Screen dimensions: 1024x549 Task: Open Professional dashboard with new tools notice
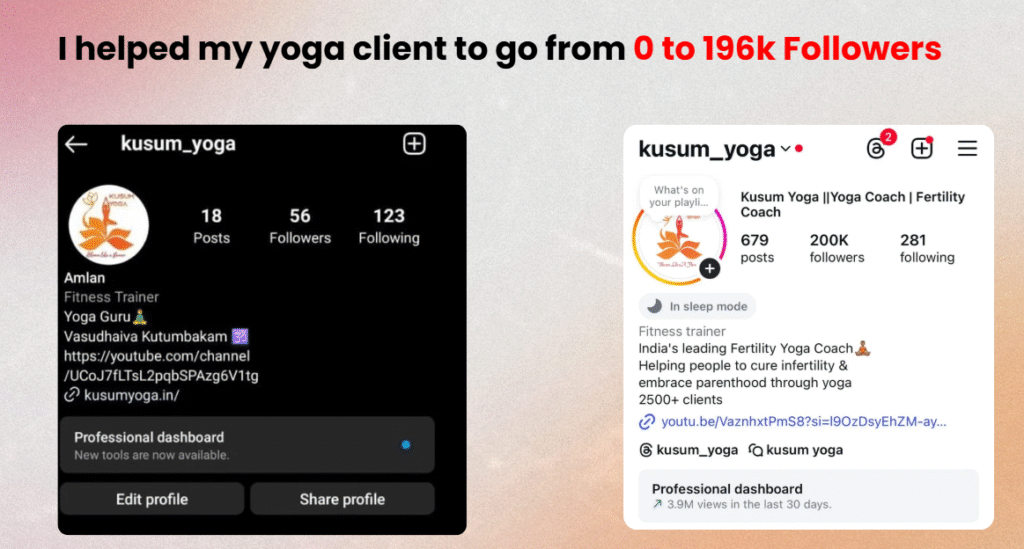click(248, 445)
